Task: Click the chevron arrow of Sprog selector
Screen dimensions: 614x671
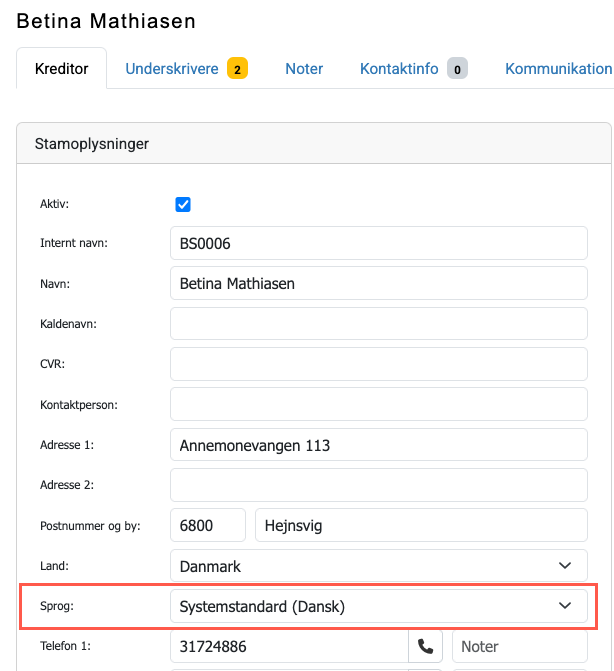Action: [x=565, y=606]
